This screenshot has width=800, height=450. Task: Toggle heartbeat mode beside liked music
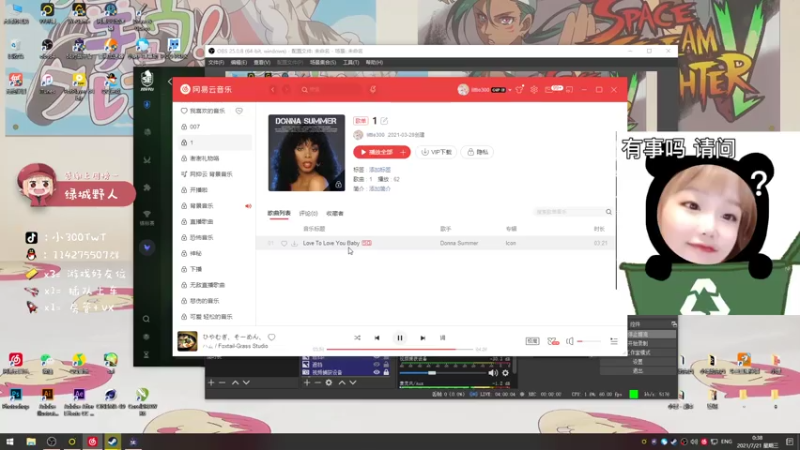[x=239, y=111]
